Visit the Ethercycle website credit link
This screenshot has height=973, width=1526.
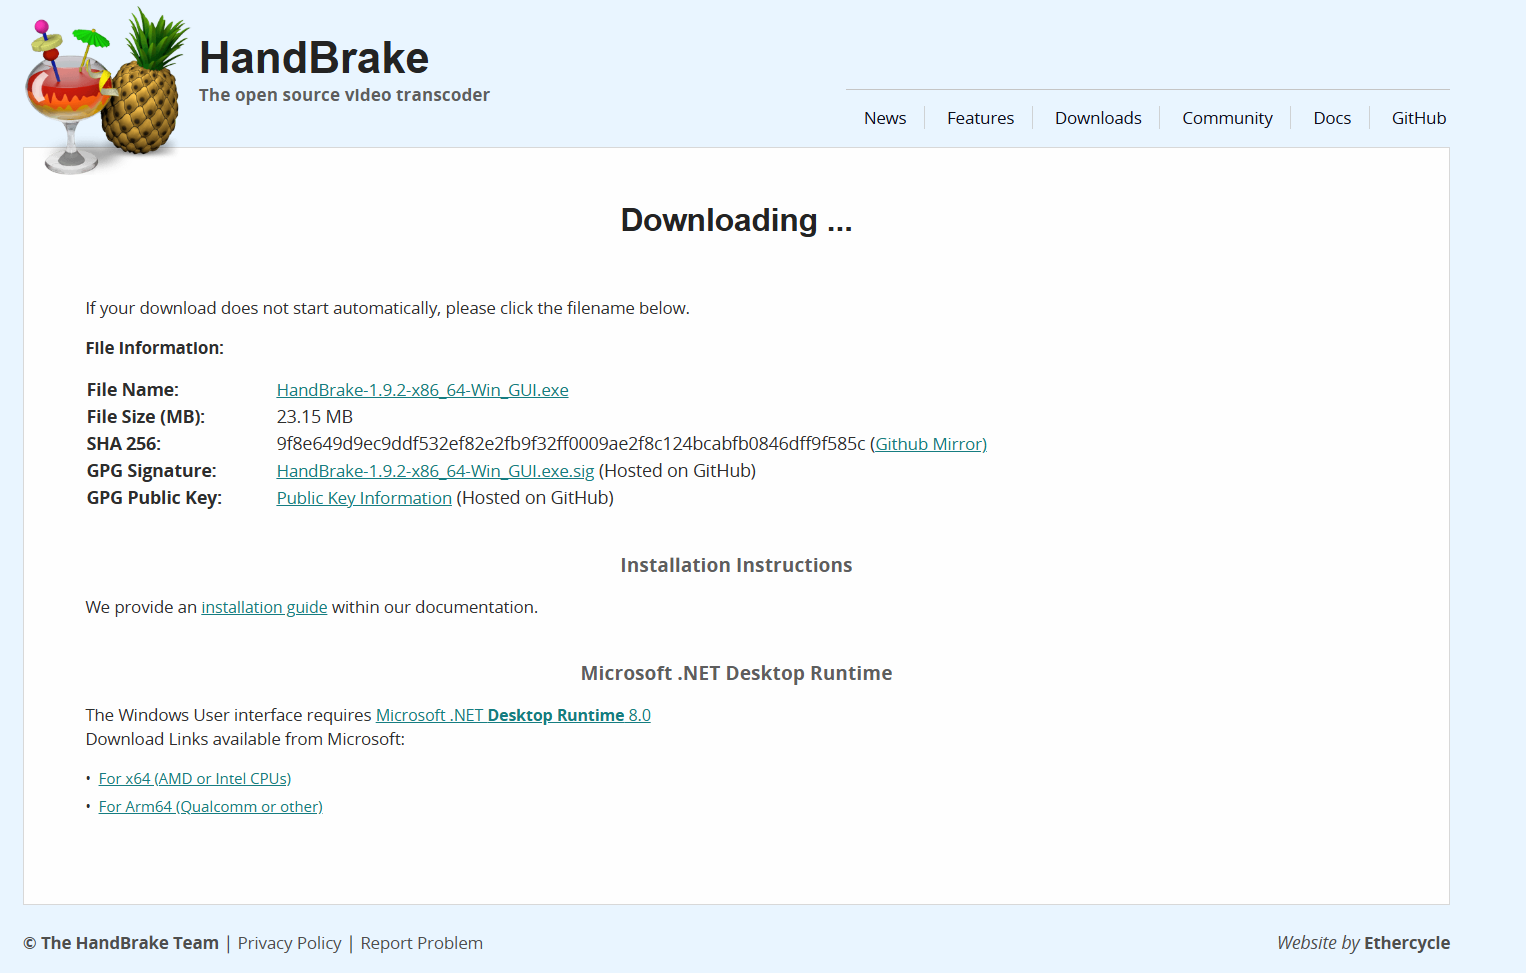pyautogui.click(x=1406, y=943)
